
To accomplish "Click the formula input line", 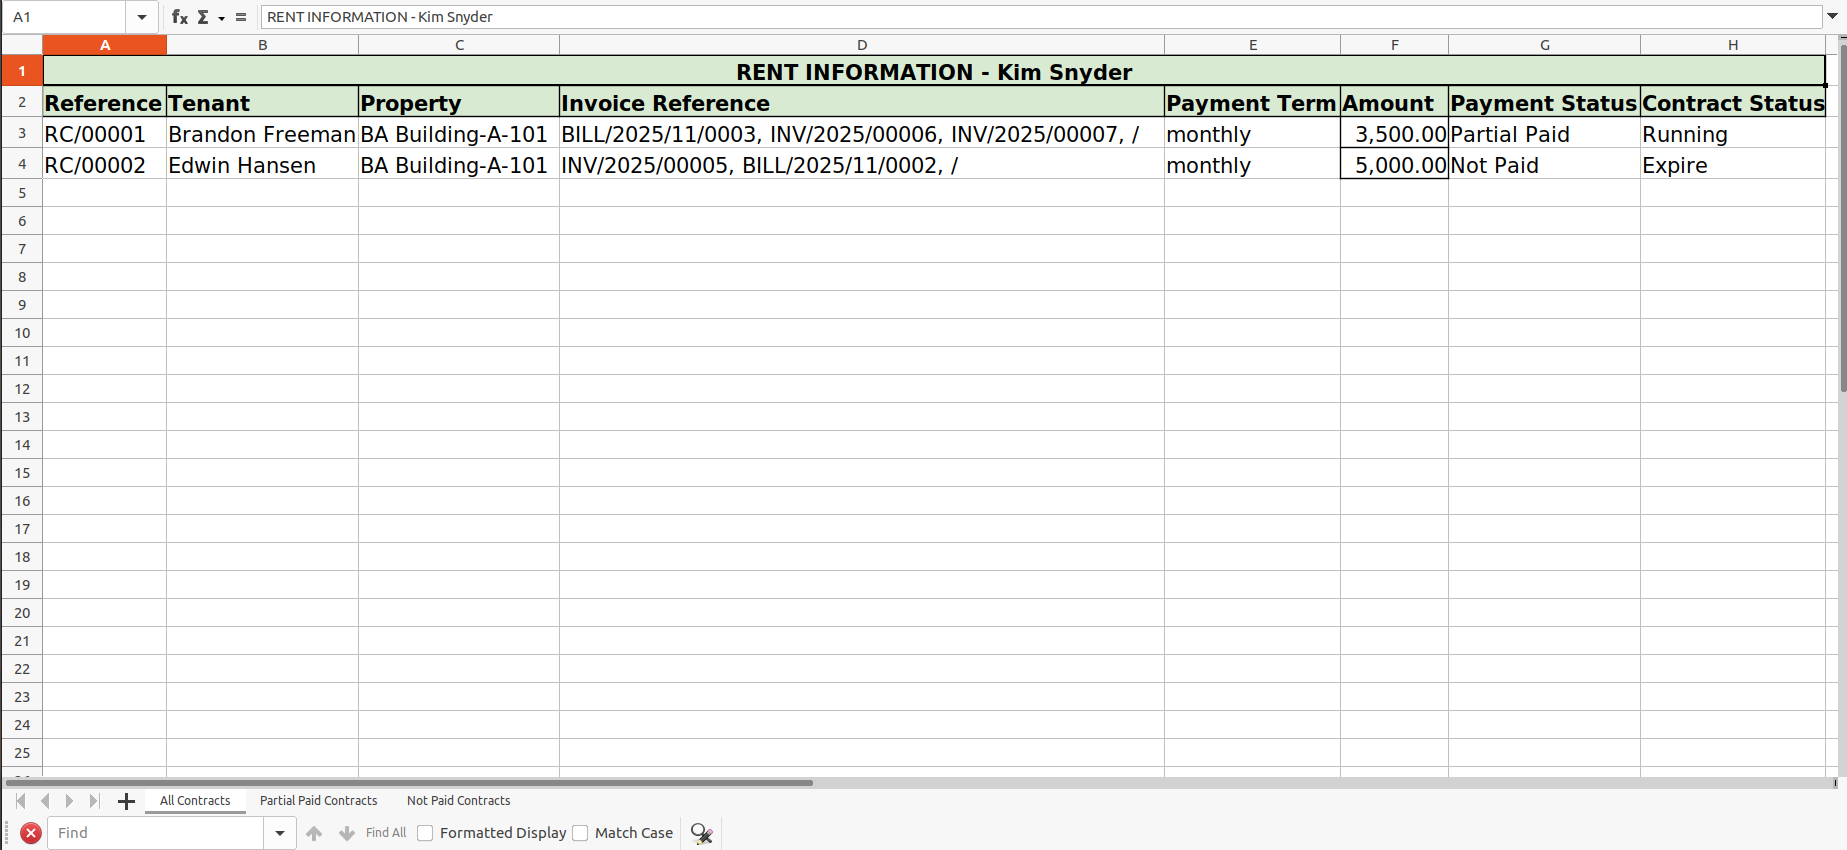I will [1040, 17].
